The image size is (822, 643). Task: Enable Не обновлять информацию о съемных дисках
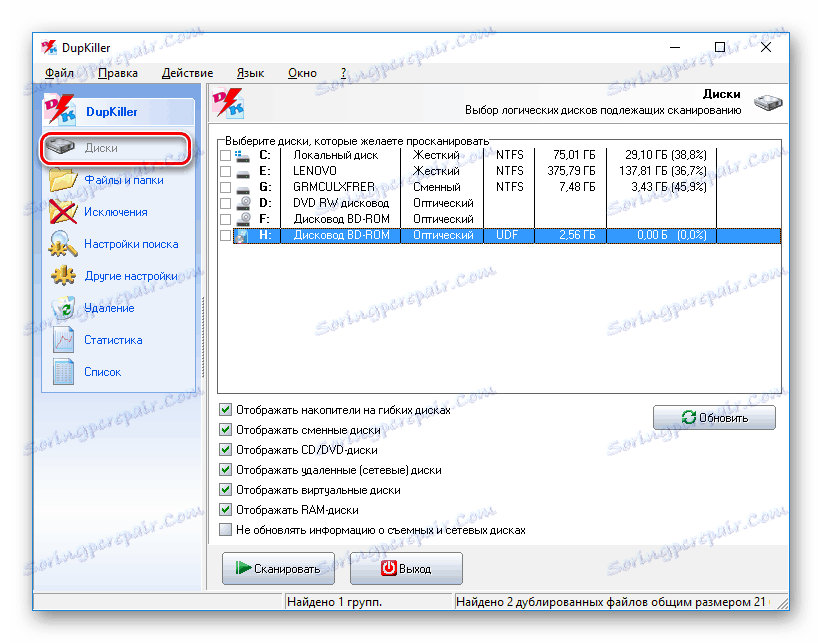225,529
